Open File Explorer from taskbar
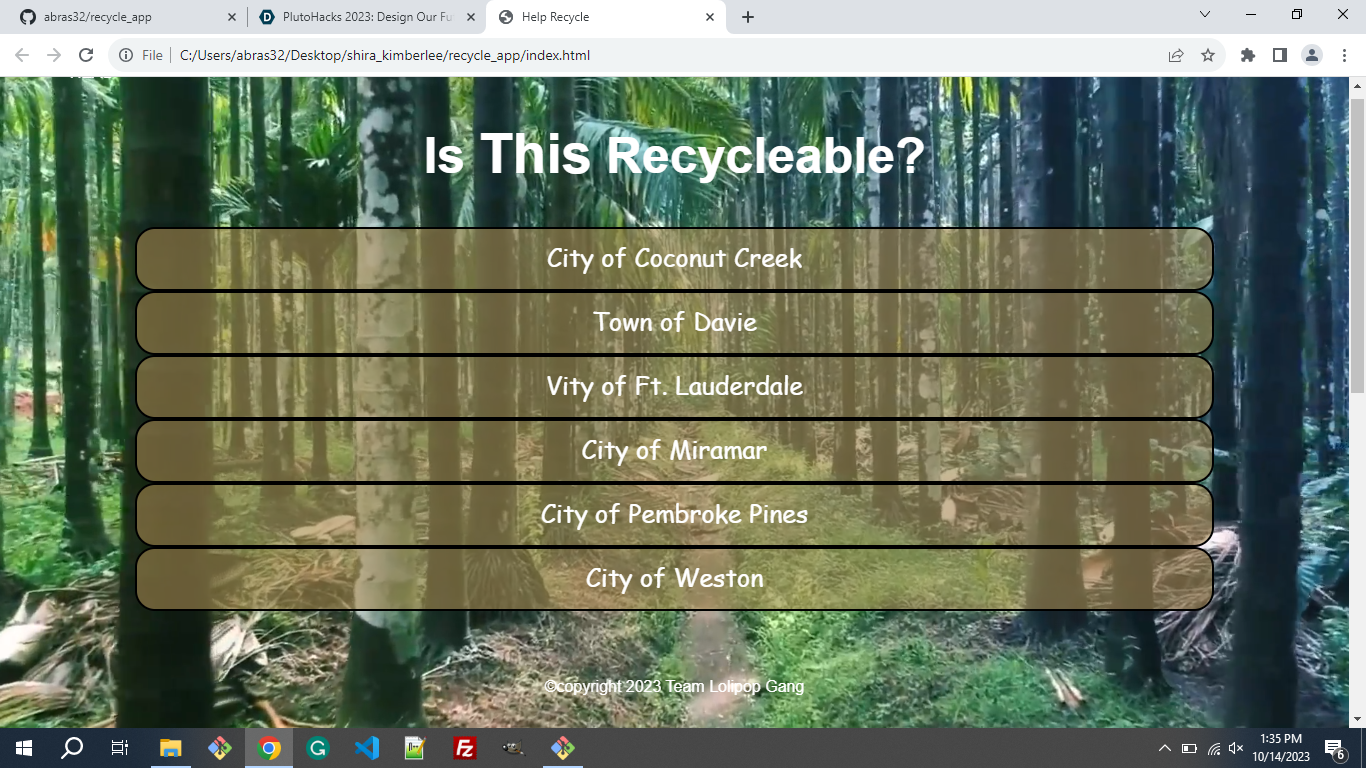The width and height of the screenshot is (1366, 768). coord(171,748)
